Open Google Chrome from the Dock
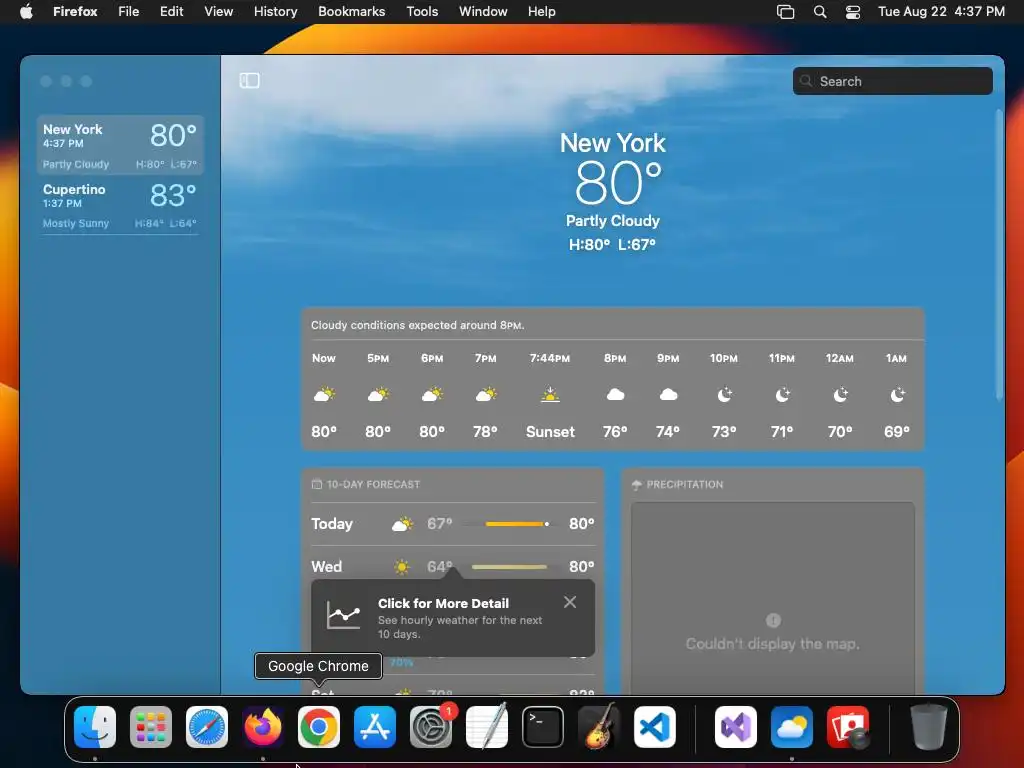Viewport: 1024px width, 768px height. tap(319, 727)
